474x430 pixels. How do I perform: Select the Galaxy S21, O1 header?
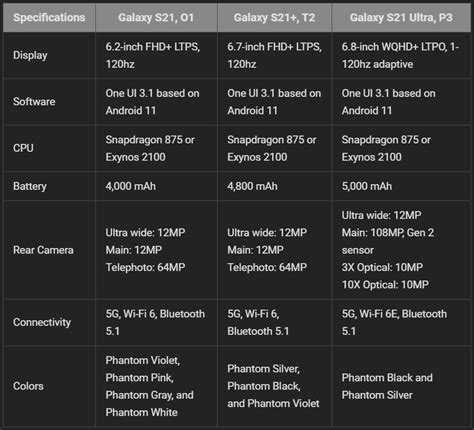pyautogui.click(x=156, y=17)
